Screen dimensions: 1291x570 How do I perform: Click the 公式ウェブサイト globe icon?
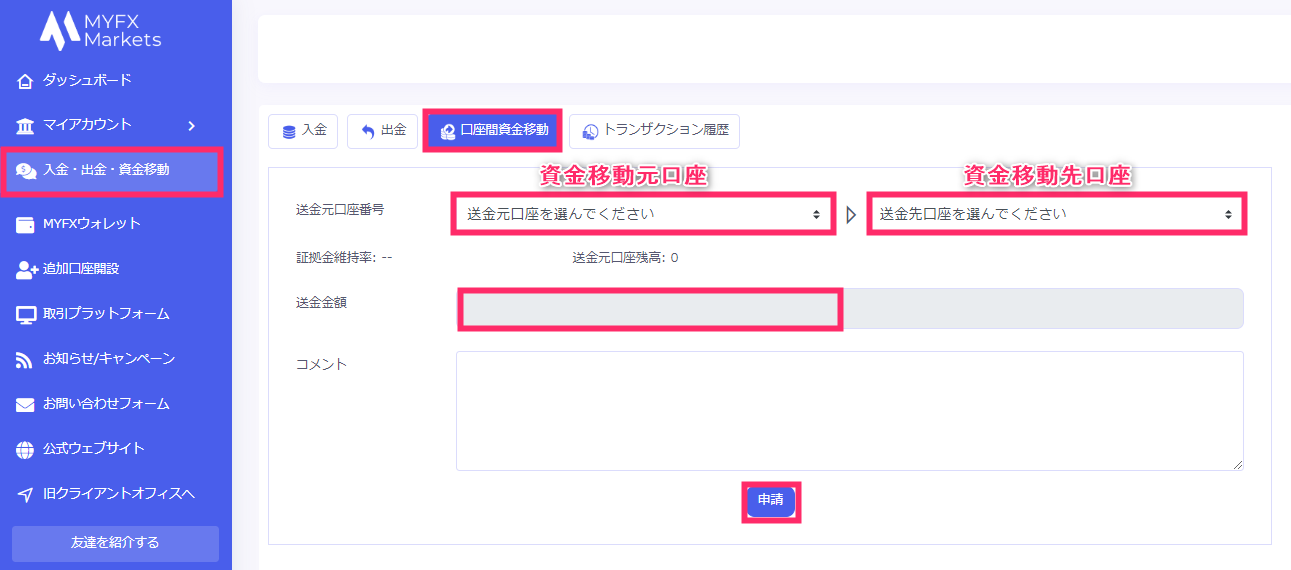click(26, 450)
